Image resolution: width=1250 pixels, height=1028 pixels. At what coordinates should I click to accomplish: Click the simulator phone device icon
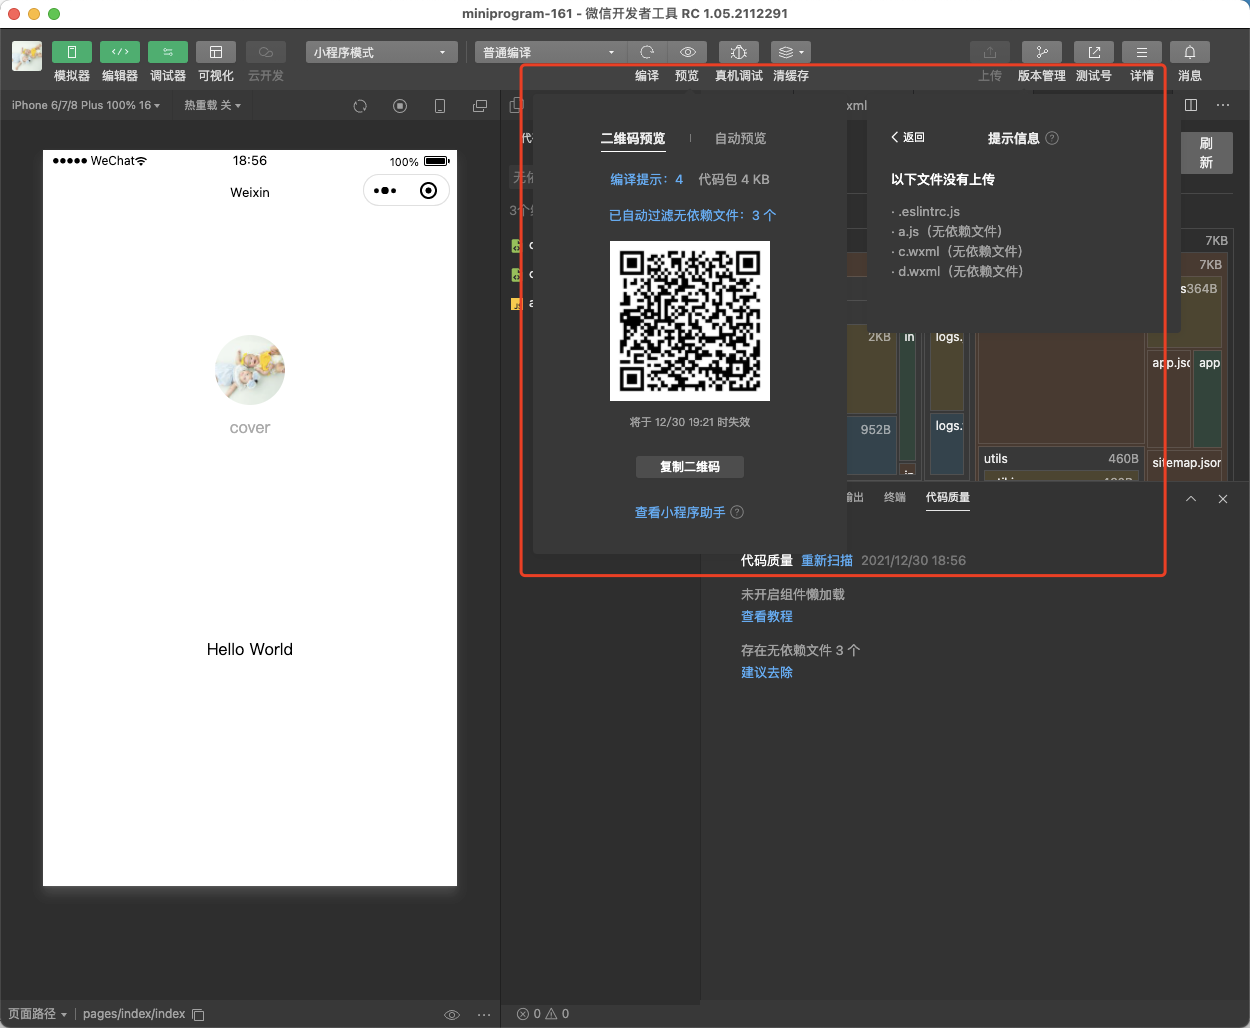(x=440, y=106)
